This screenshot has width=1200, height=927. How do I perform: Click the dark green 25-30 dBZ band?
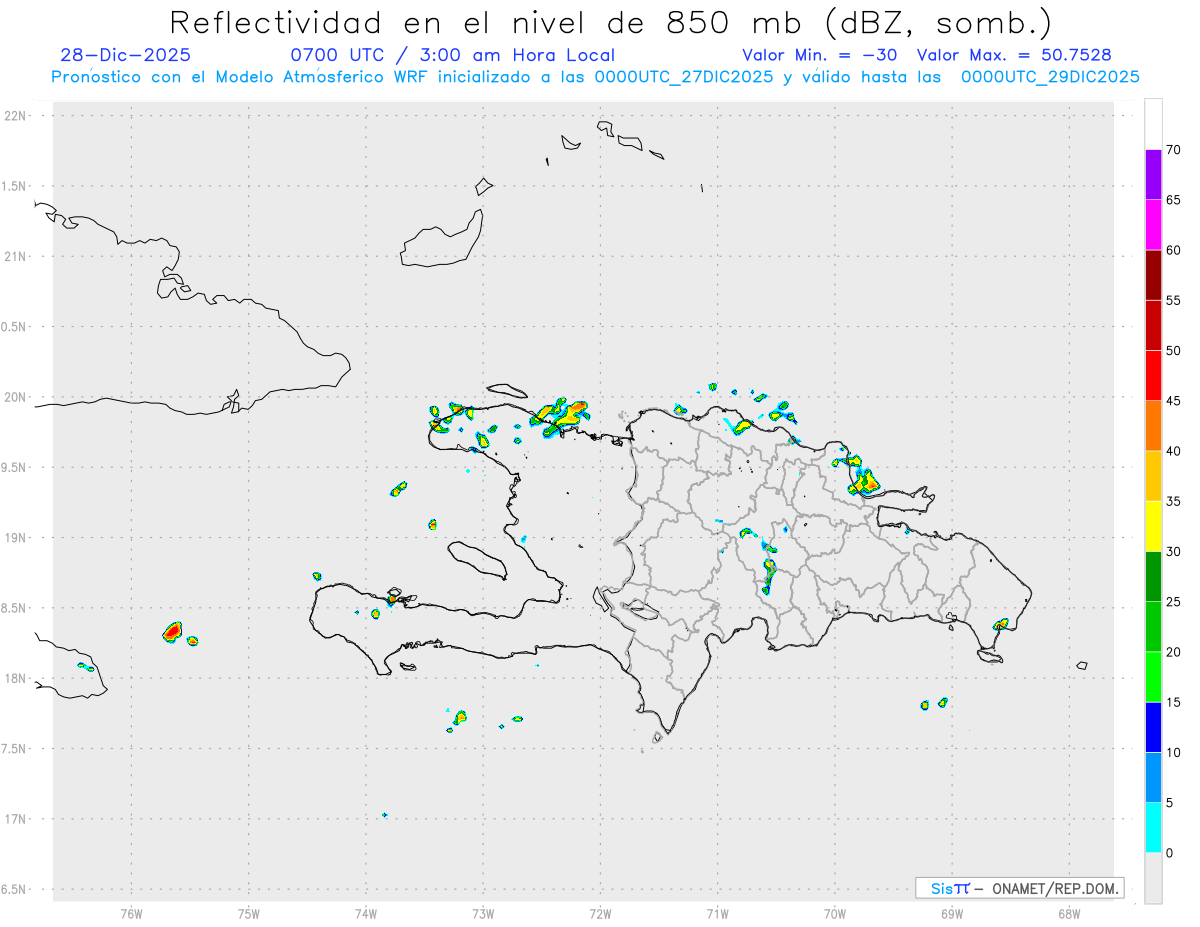click(x=1153, y=576)
